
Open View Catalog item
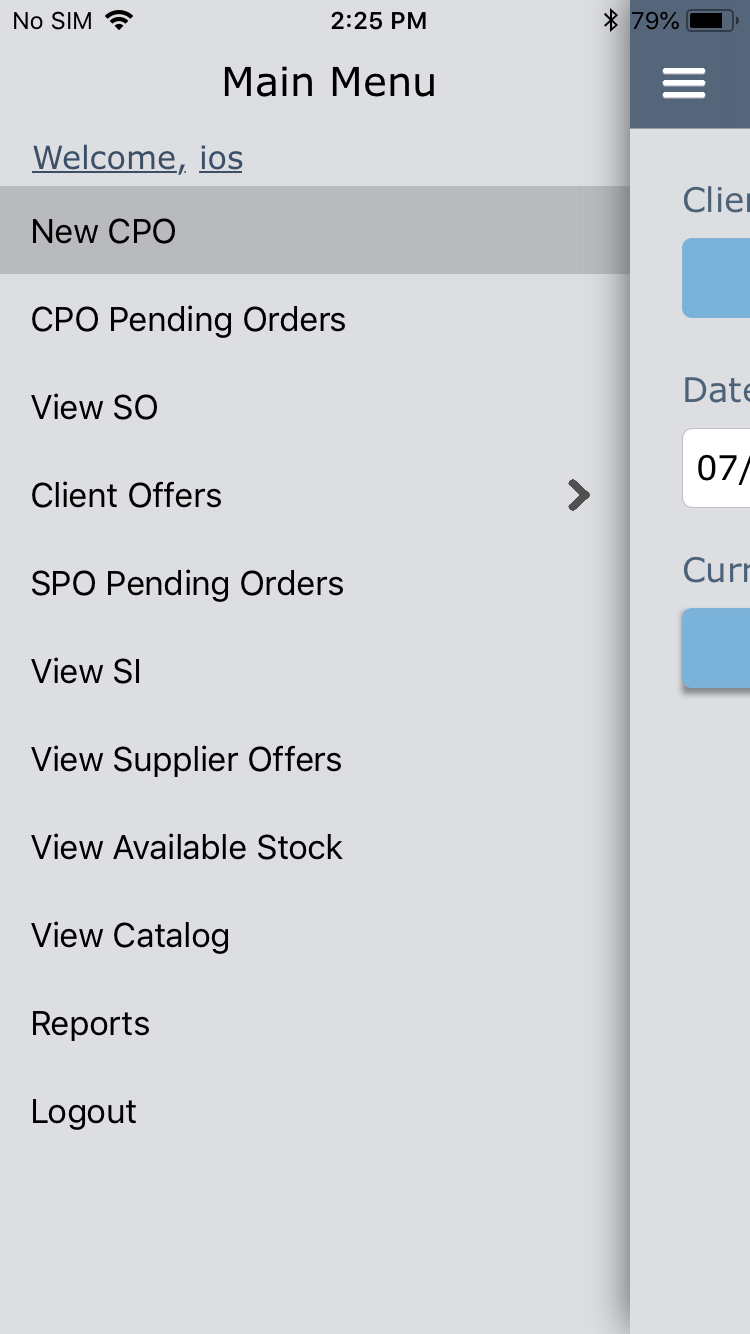(130, 936)
